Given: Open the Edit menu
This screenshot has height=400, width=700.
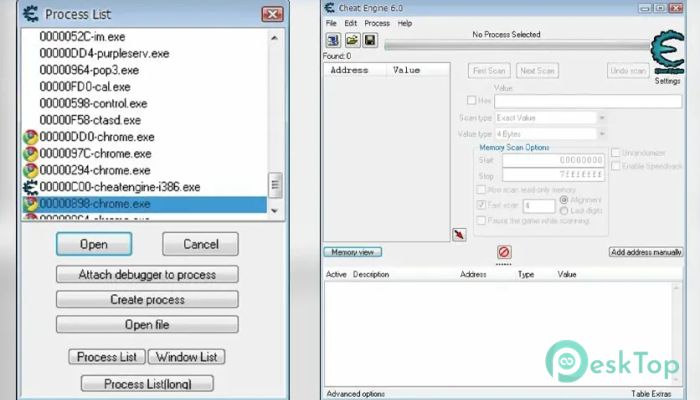Looking at the screenshot, I should click(350, 23).
